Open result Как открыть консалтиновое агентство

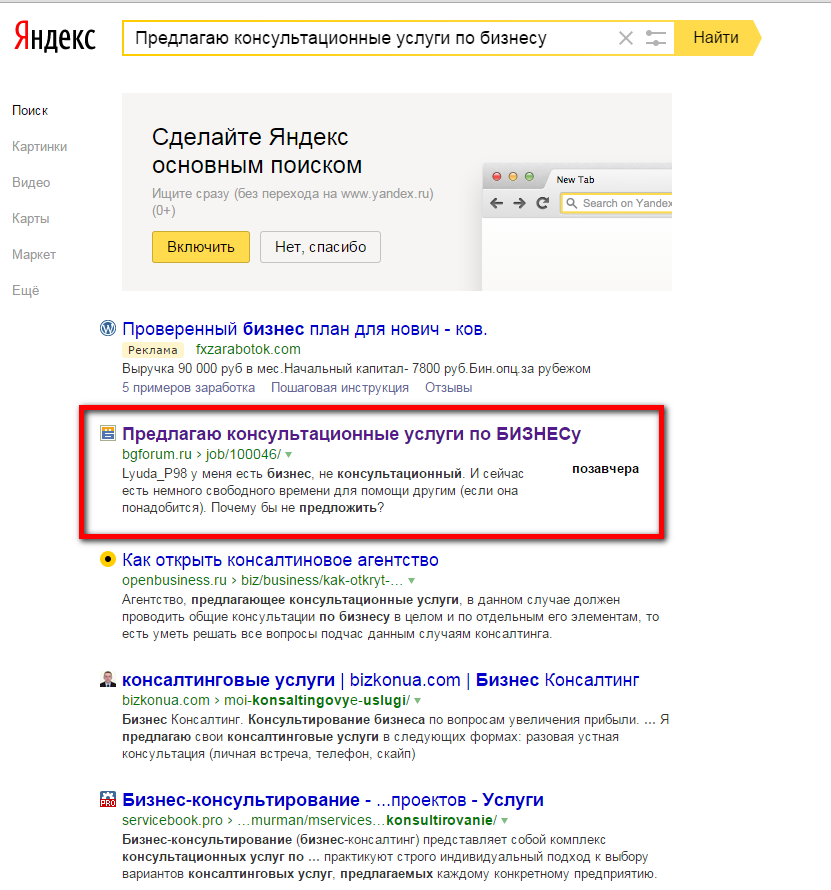[x=280, y=560]
